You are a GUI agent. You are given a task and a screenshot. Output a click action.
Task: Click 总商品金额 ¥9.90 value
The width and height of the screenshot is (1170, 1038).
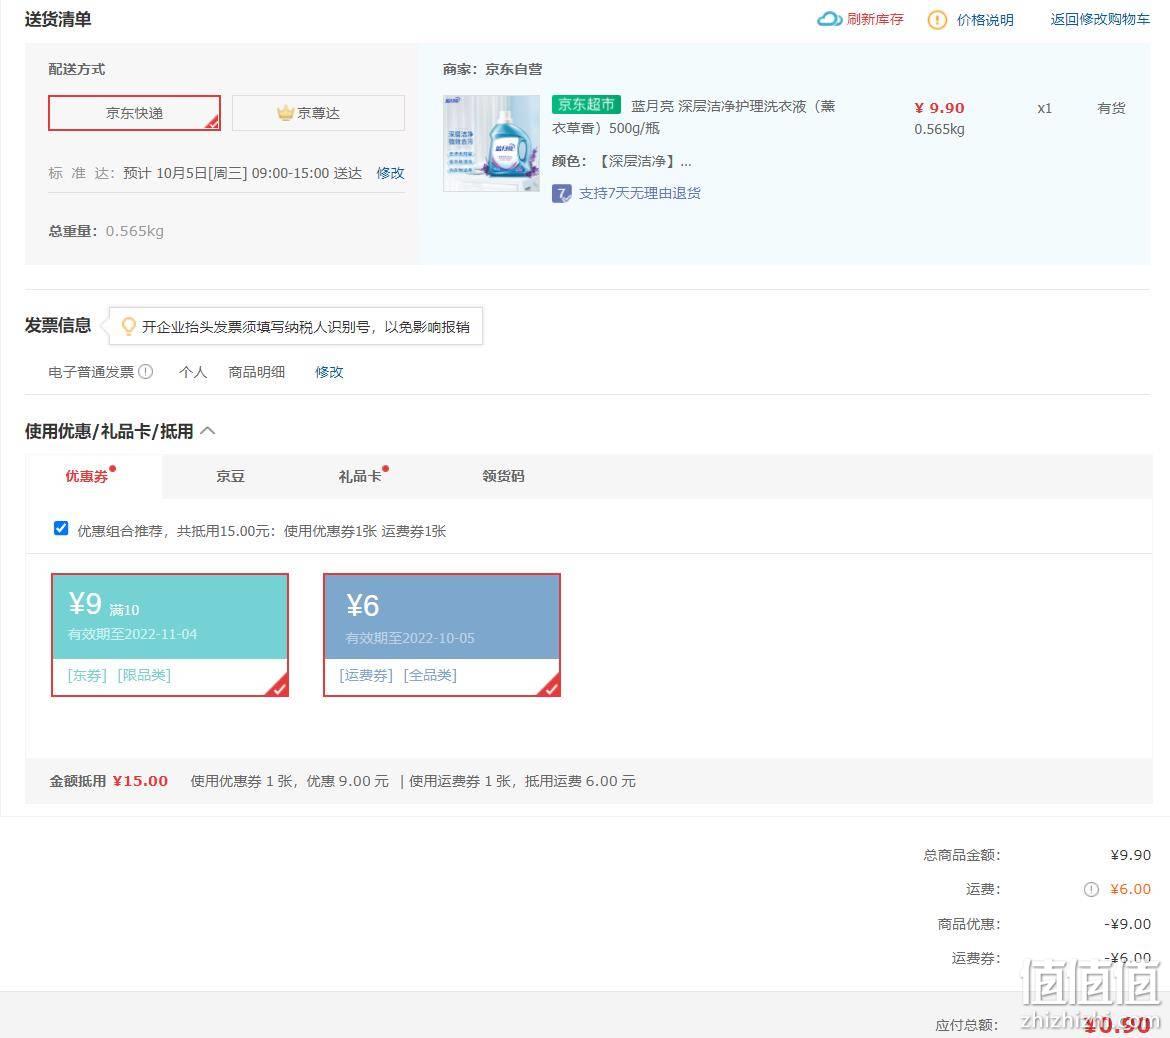pos(1130,855)
